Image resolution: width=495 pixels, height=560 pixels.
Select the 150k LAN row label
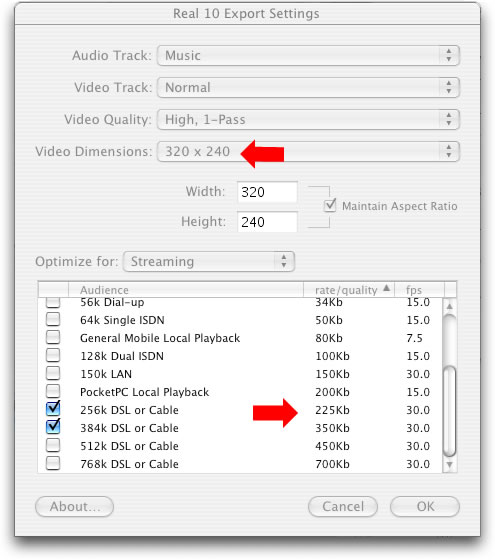(x=106, y=374)
